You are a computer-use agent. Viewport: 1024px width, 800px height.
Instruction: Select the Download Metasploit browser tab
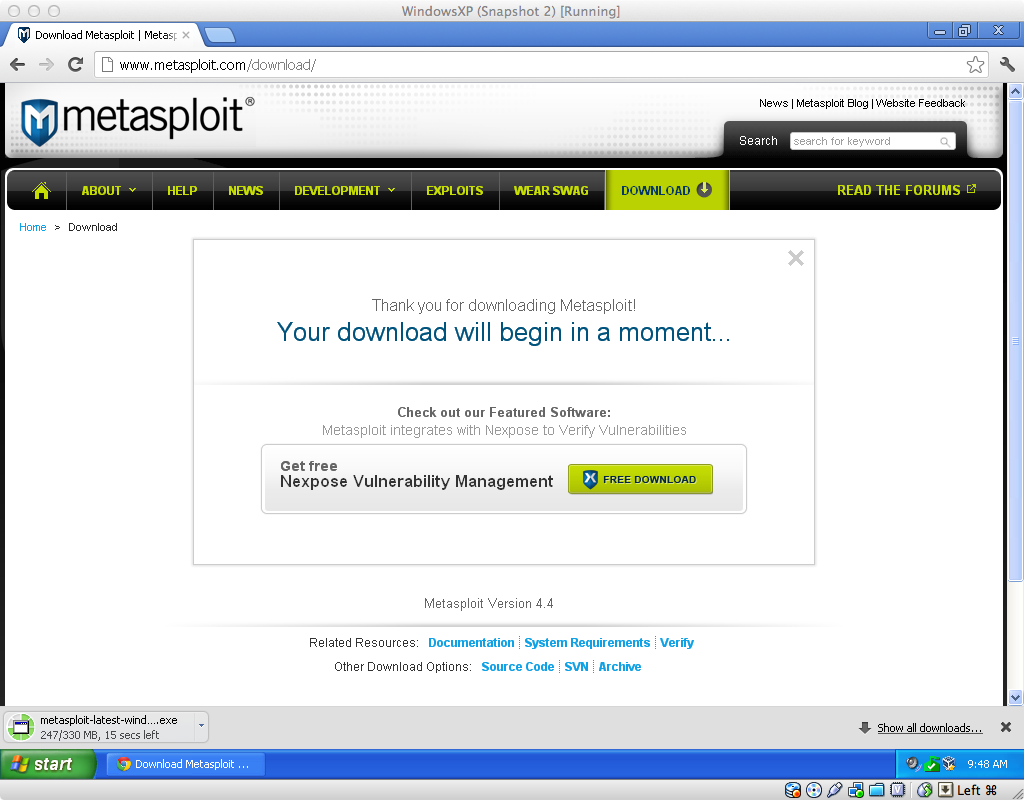(x=104, y=35)
